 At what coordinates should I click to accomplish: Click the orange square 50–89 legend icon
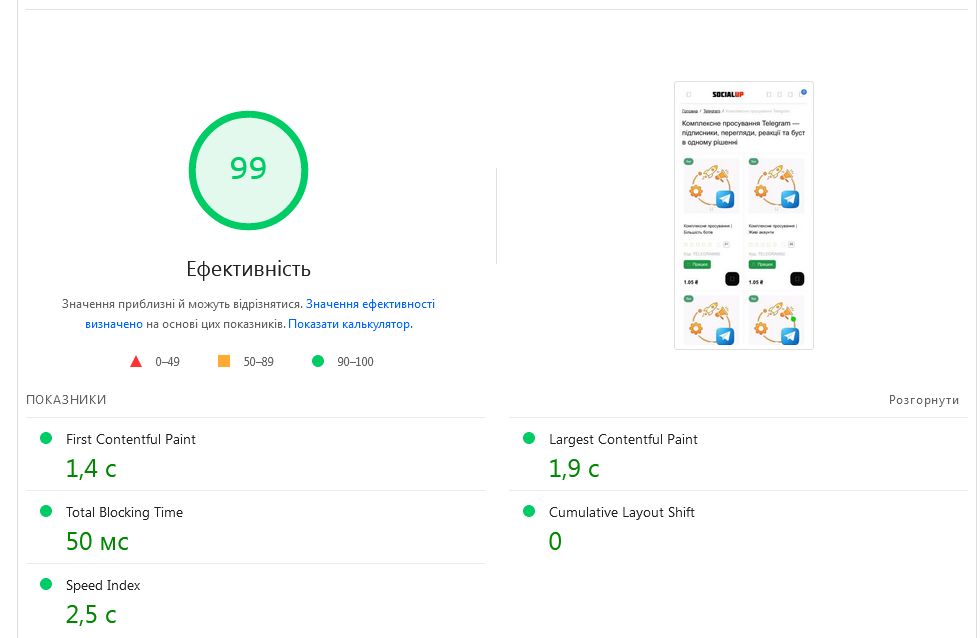[x=224, y=361]
